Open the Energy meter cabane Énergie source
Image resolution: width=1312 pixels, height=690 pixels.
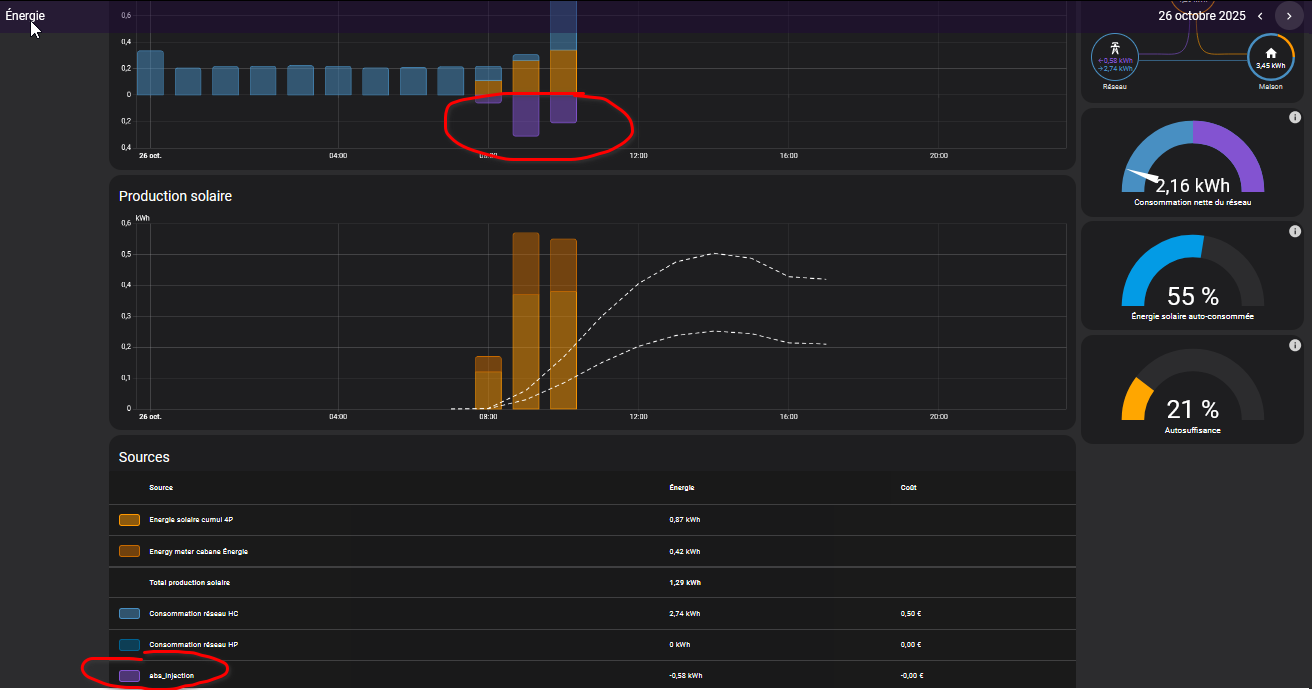(x=198, y=551)
